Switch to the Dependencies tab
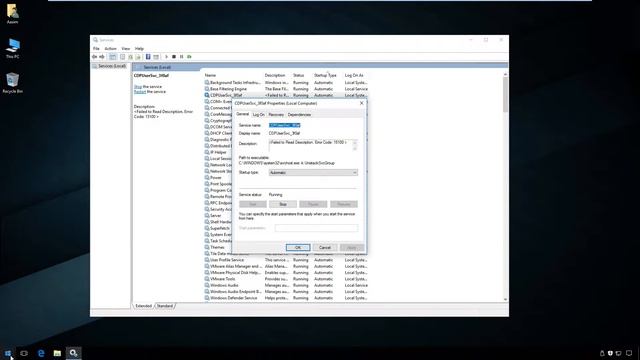This screenshot has height=360, width=640. [x=299, y=115]
